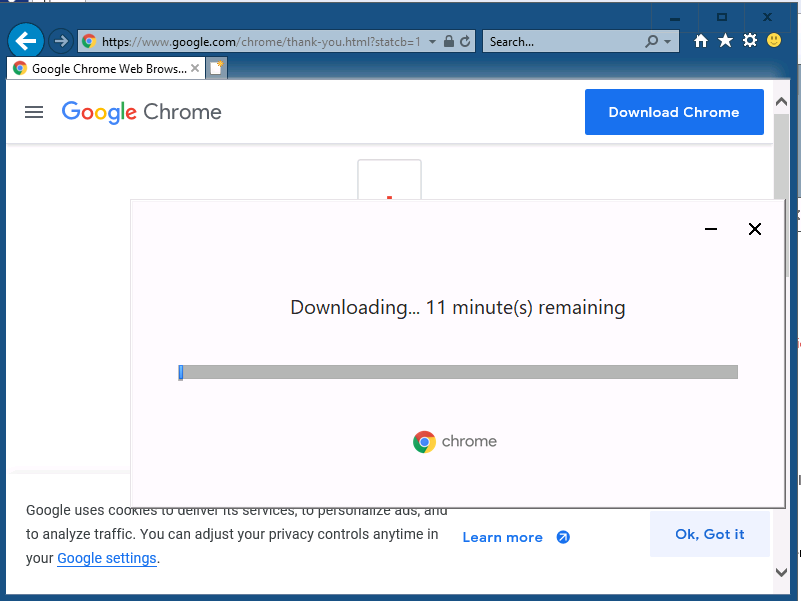Click the vertical scrollbar thumb

click(x=781, y=156)
